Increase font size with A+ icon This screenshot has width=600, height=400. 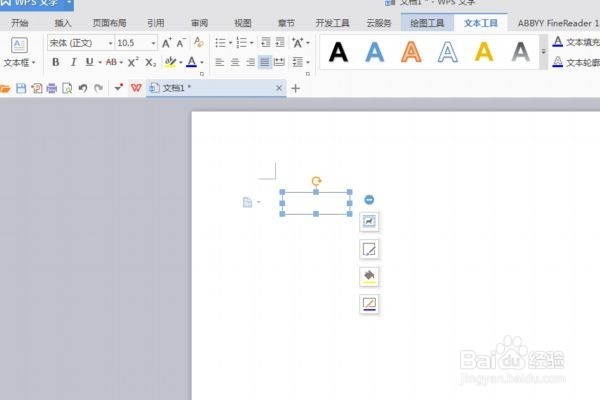[x=166, y=43]
